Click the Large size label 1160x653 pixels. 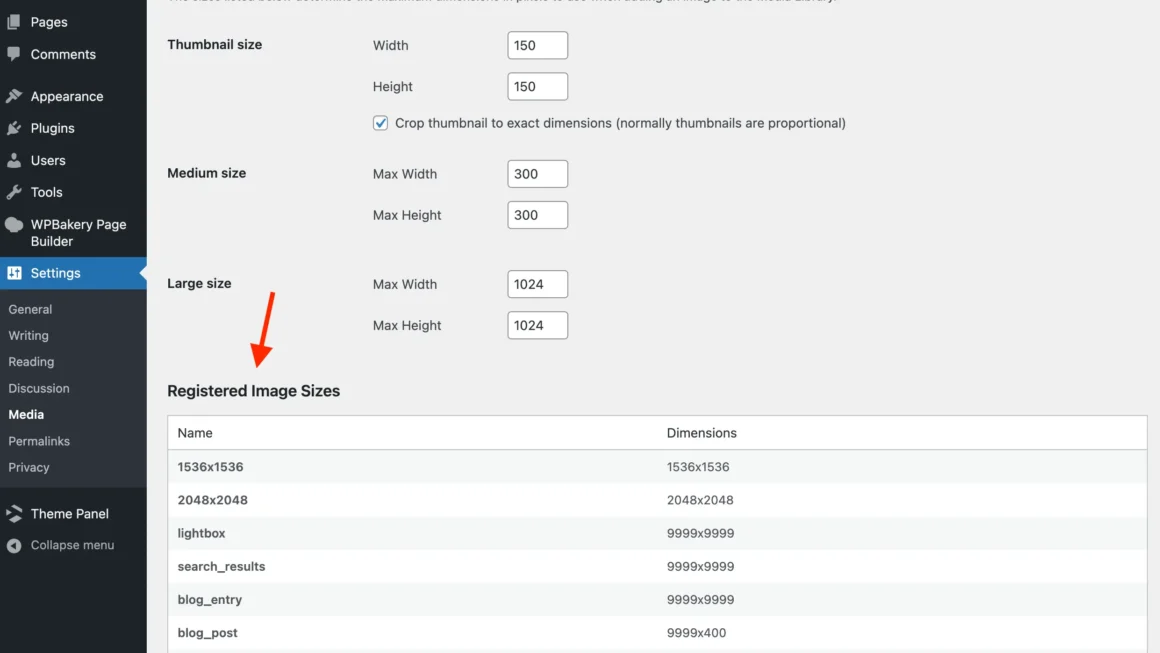pyautogui.click(x=199, y=283)
